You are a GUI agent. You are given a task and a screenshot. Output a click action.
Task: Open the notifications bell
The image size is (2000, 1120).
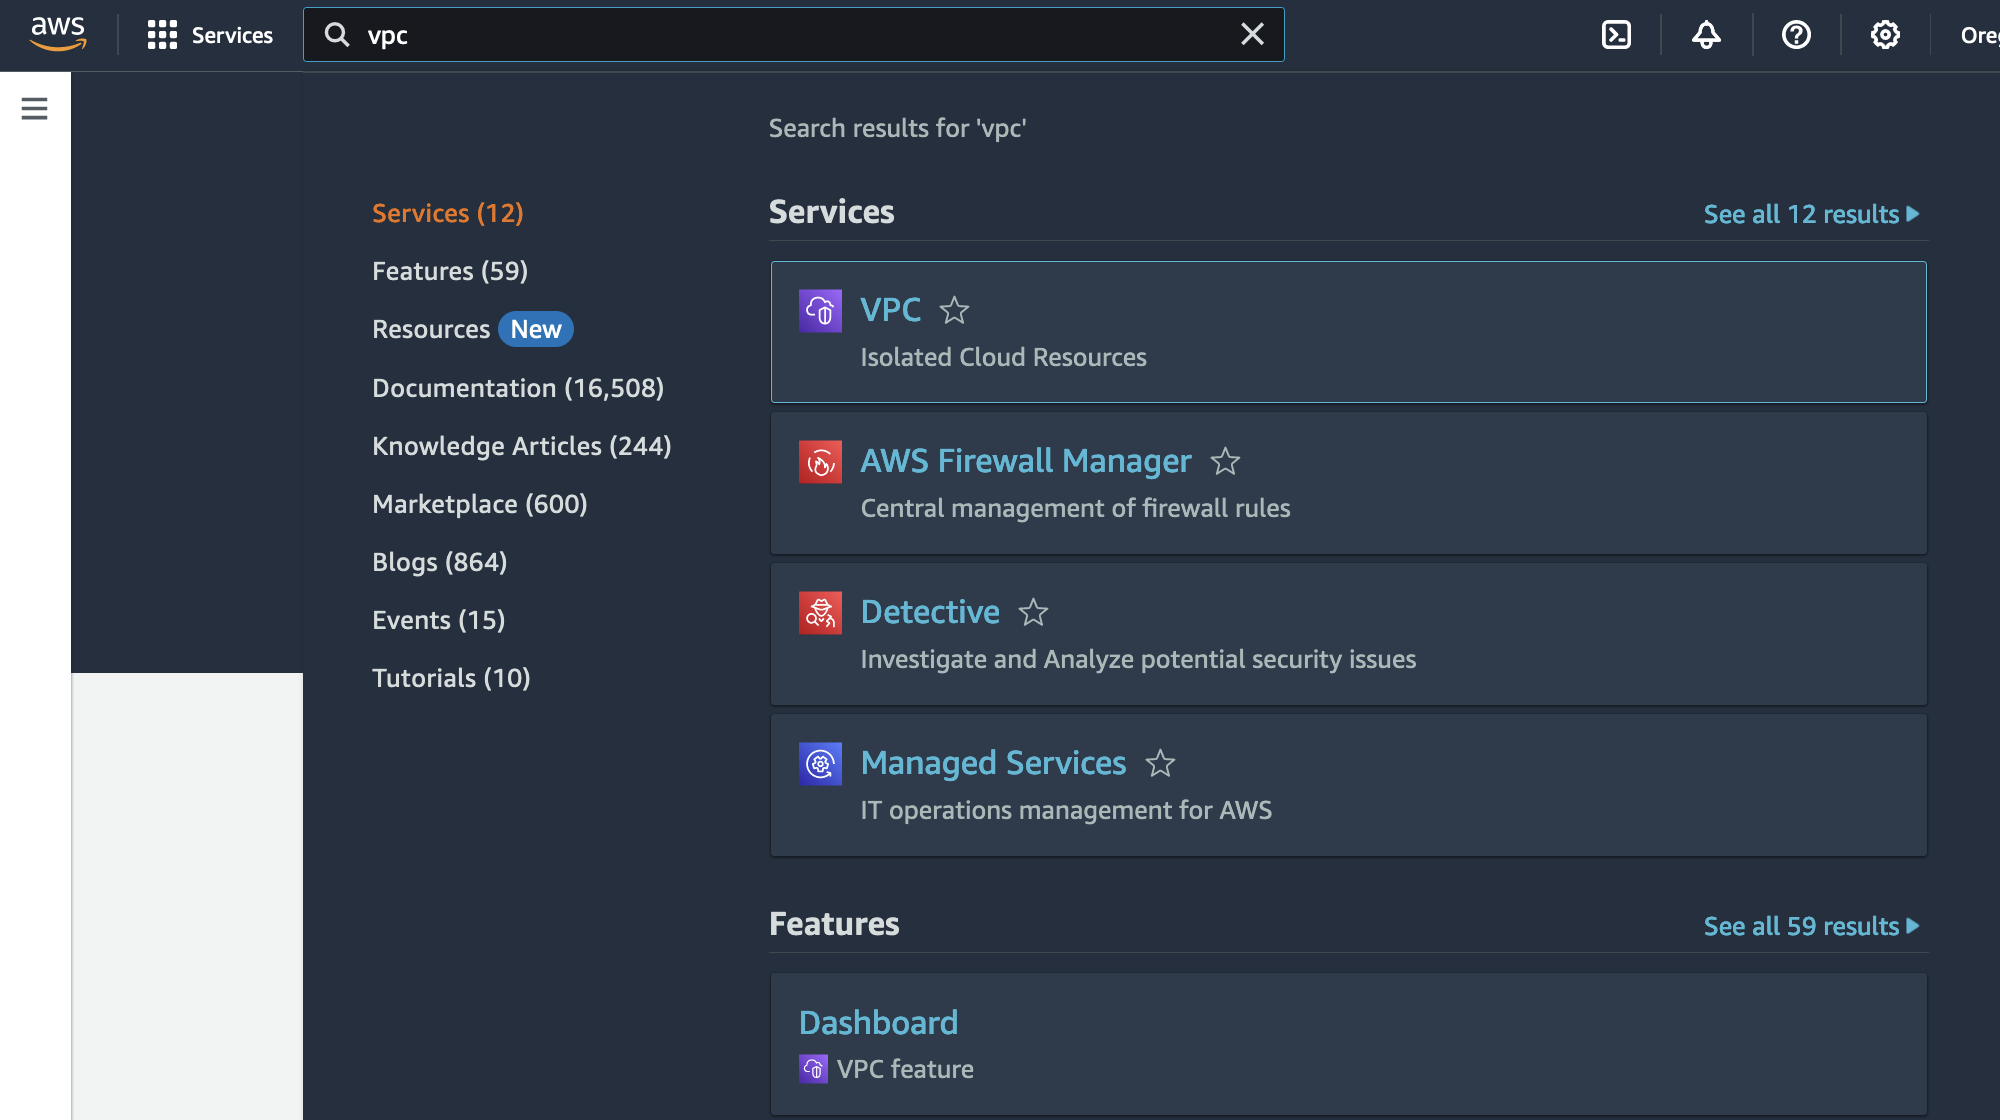pyautogui.click(x=1706, y=35)
